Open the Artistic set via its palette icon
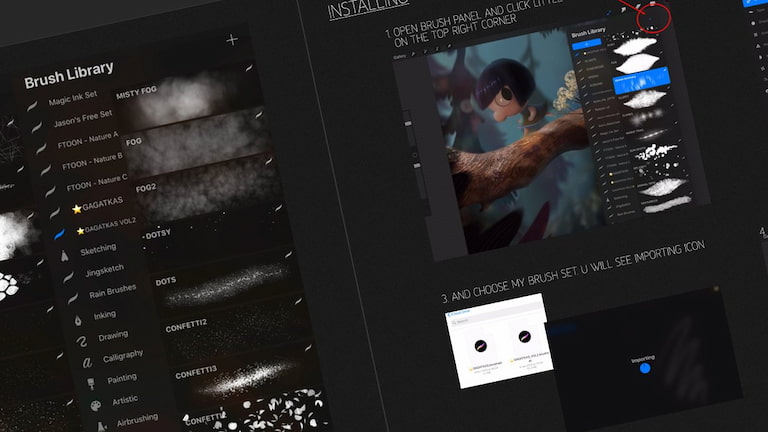Image resolution: width=768 pixels, height=432 pixels. 96,405
